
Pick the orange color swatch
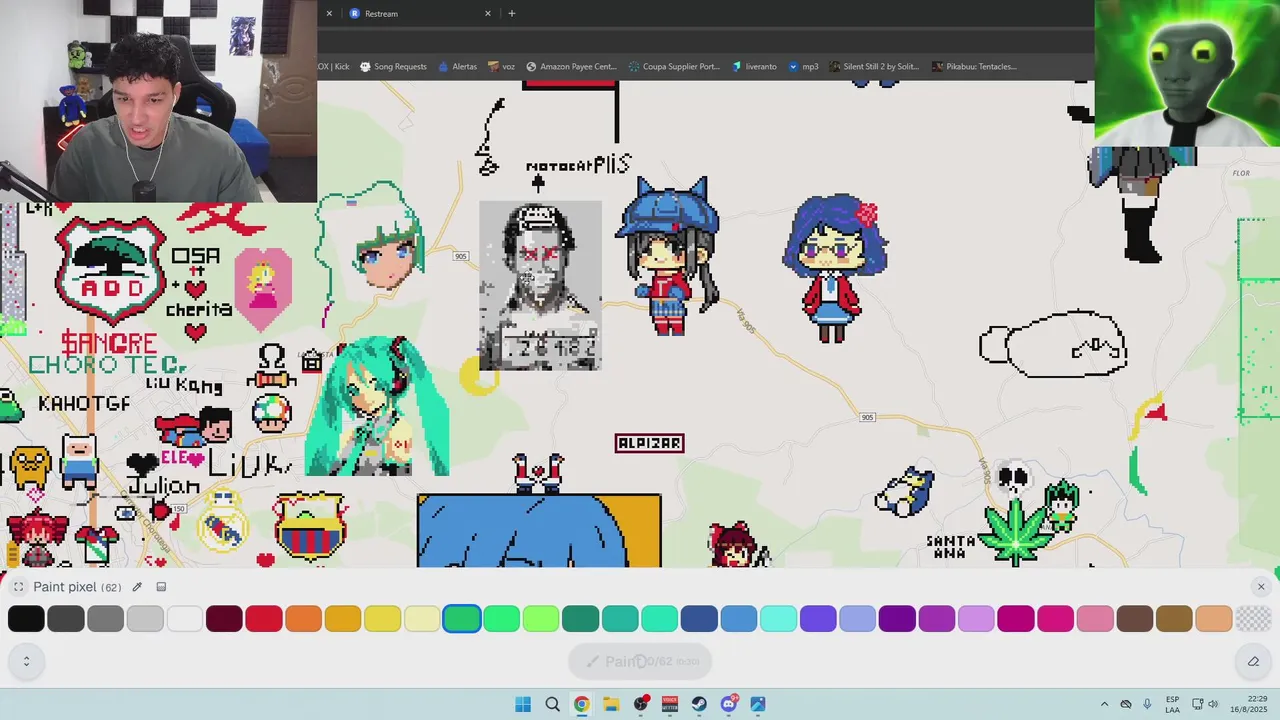[x=303, y=619]
